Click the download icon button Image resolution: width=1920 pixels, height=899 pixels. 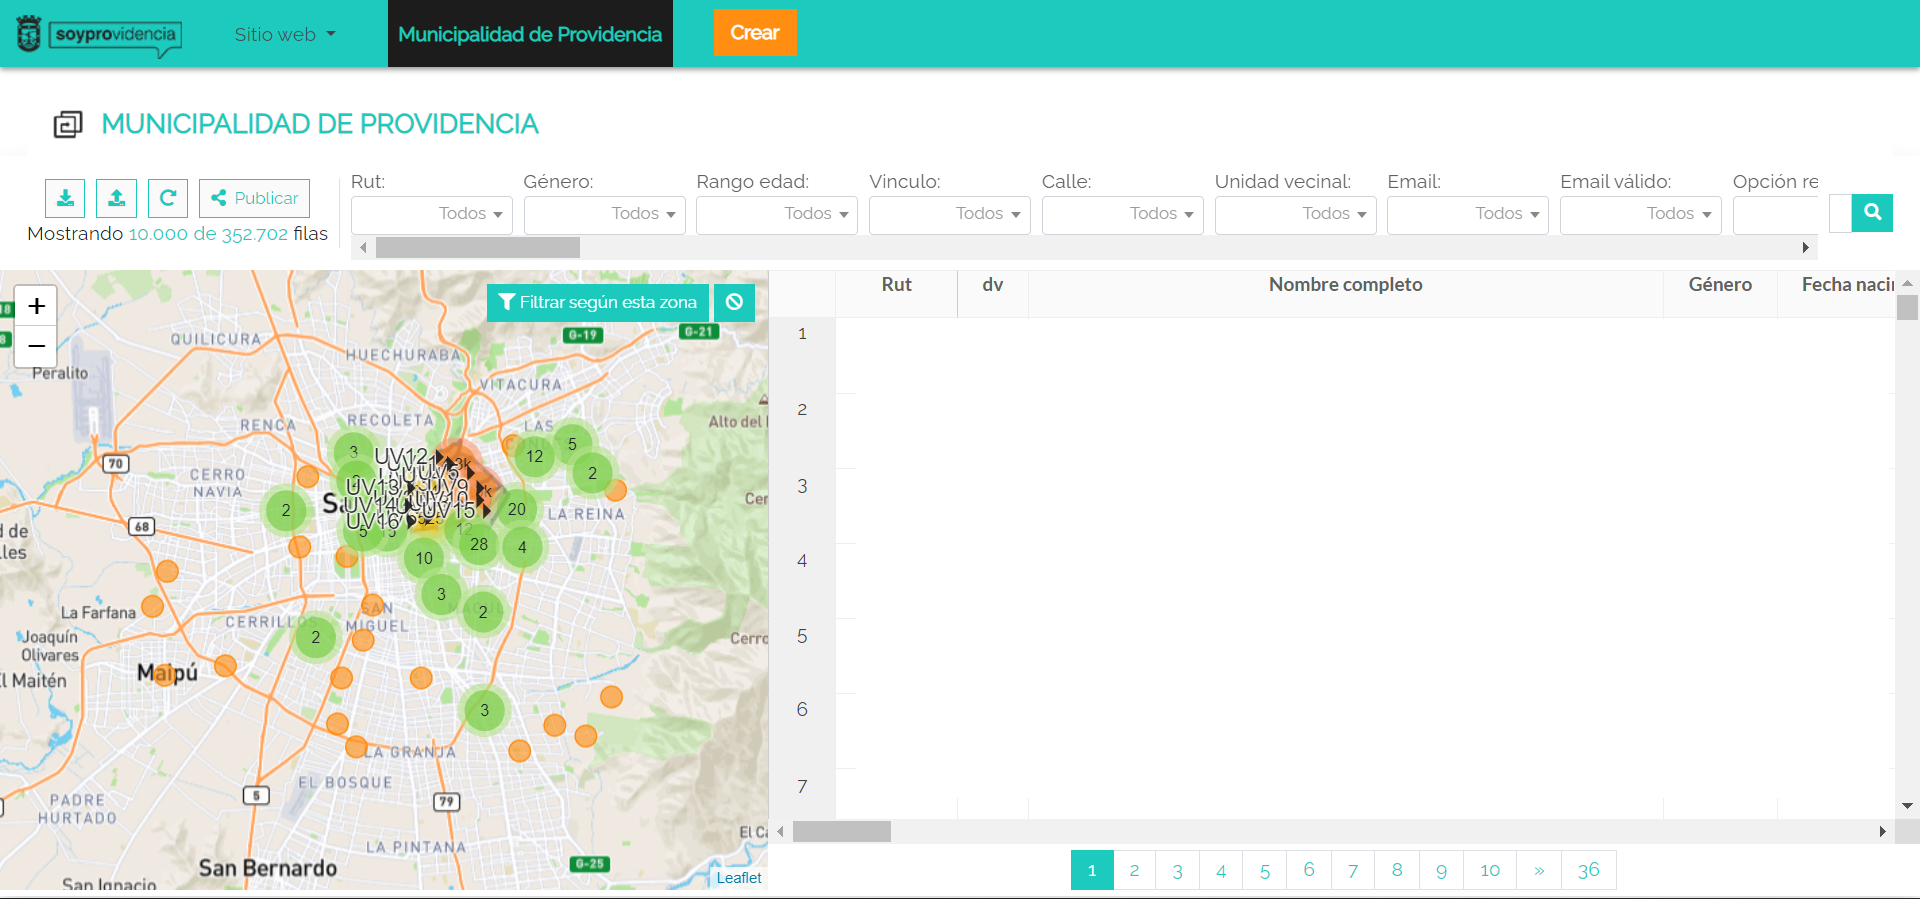65,198
